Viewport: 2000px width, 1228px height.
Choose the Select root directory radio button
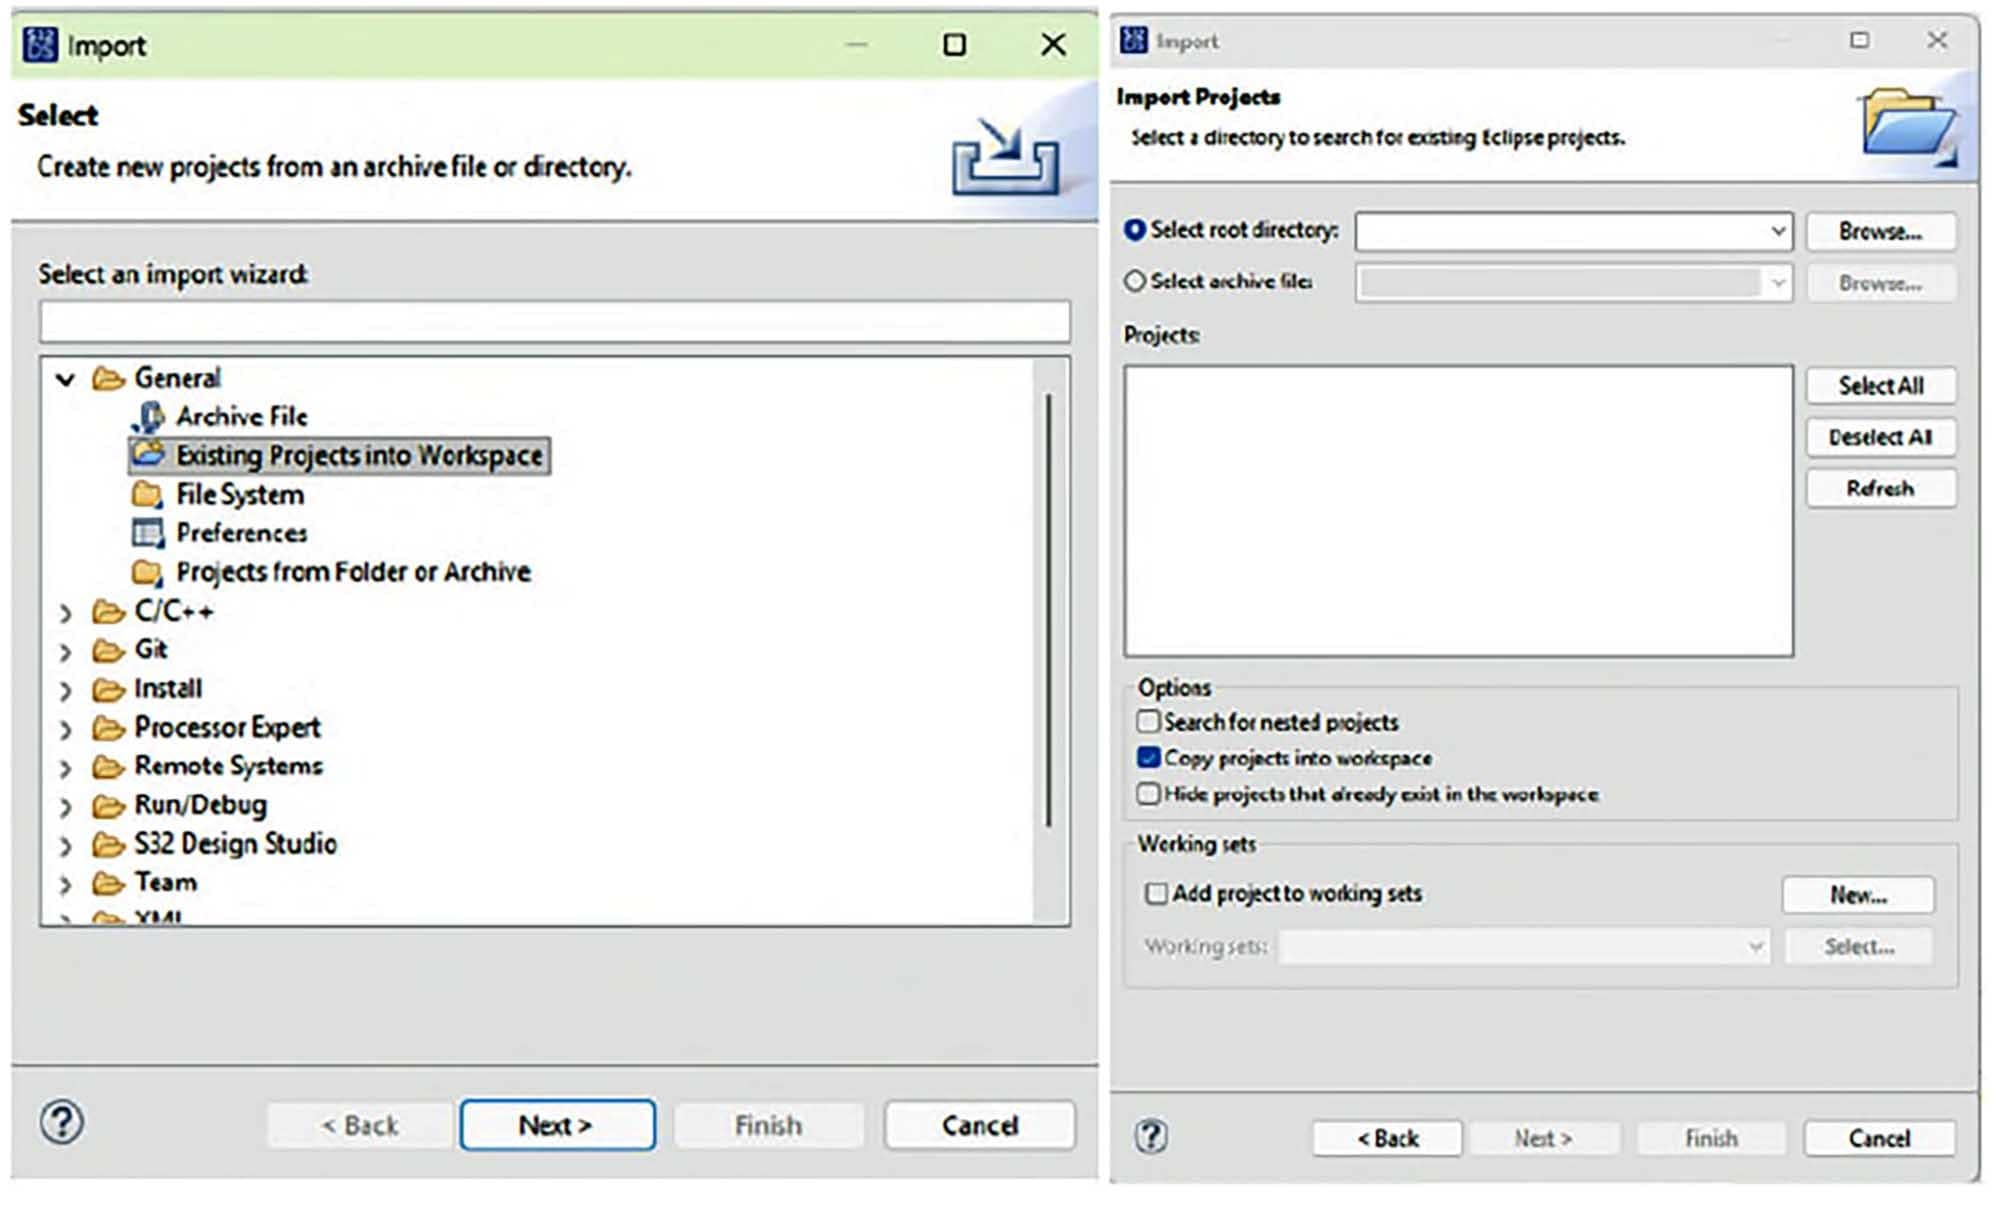pyautogui.click(x=1134, y=230)
